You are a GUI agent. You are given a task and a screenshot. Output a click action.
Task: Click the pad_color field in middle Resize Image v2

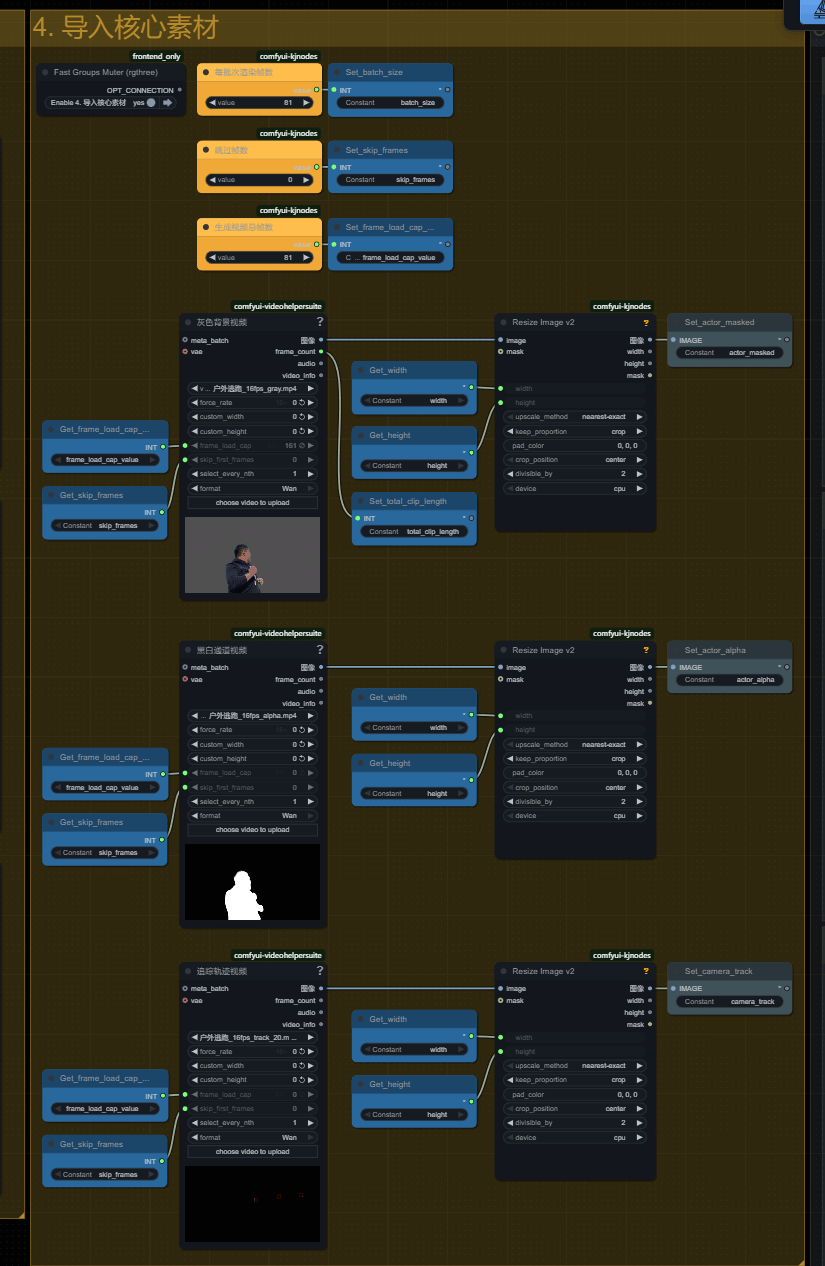574,773
